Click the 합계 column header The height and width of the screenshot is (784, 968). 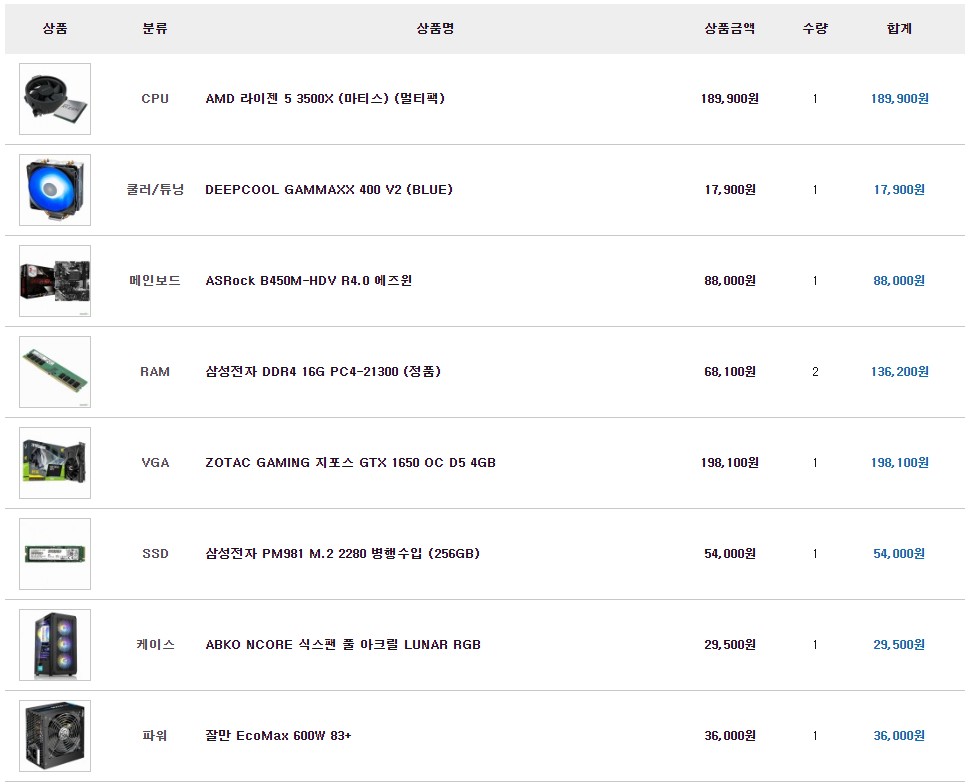pos(899,29)
